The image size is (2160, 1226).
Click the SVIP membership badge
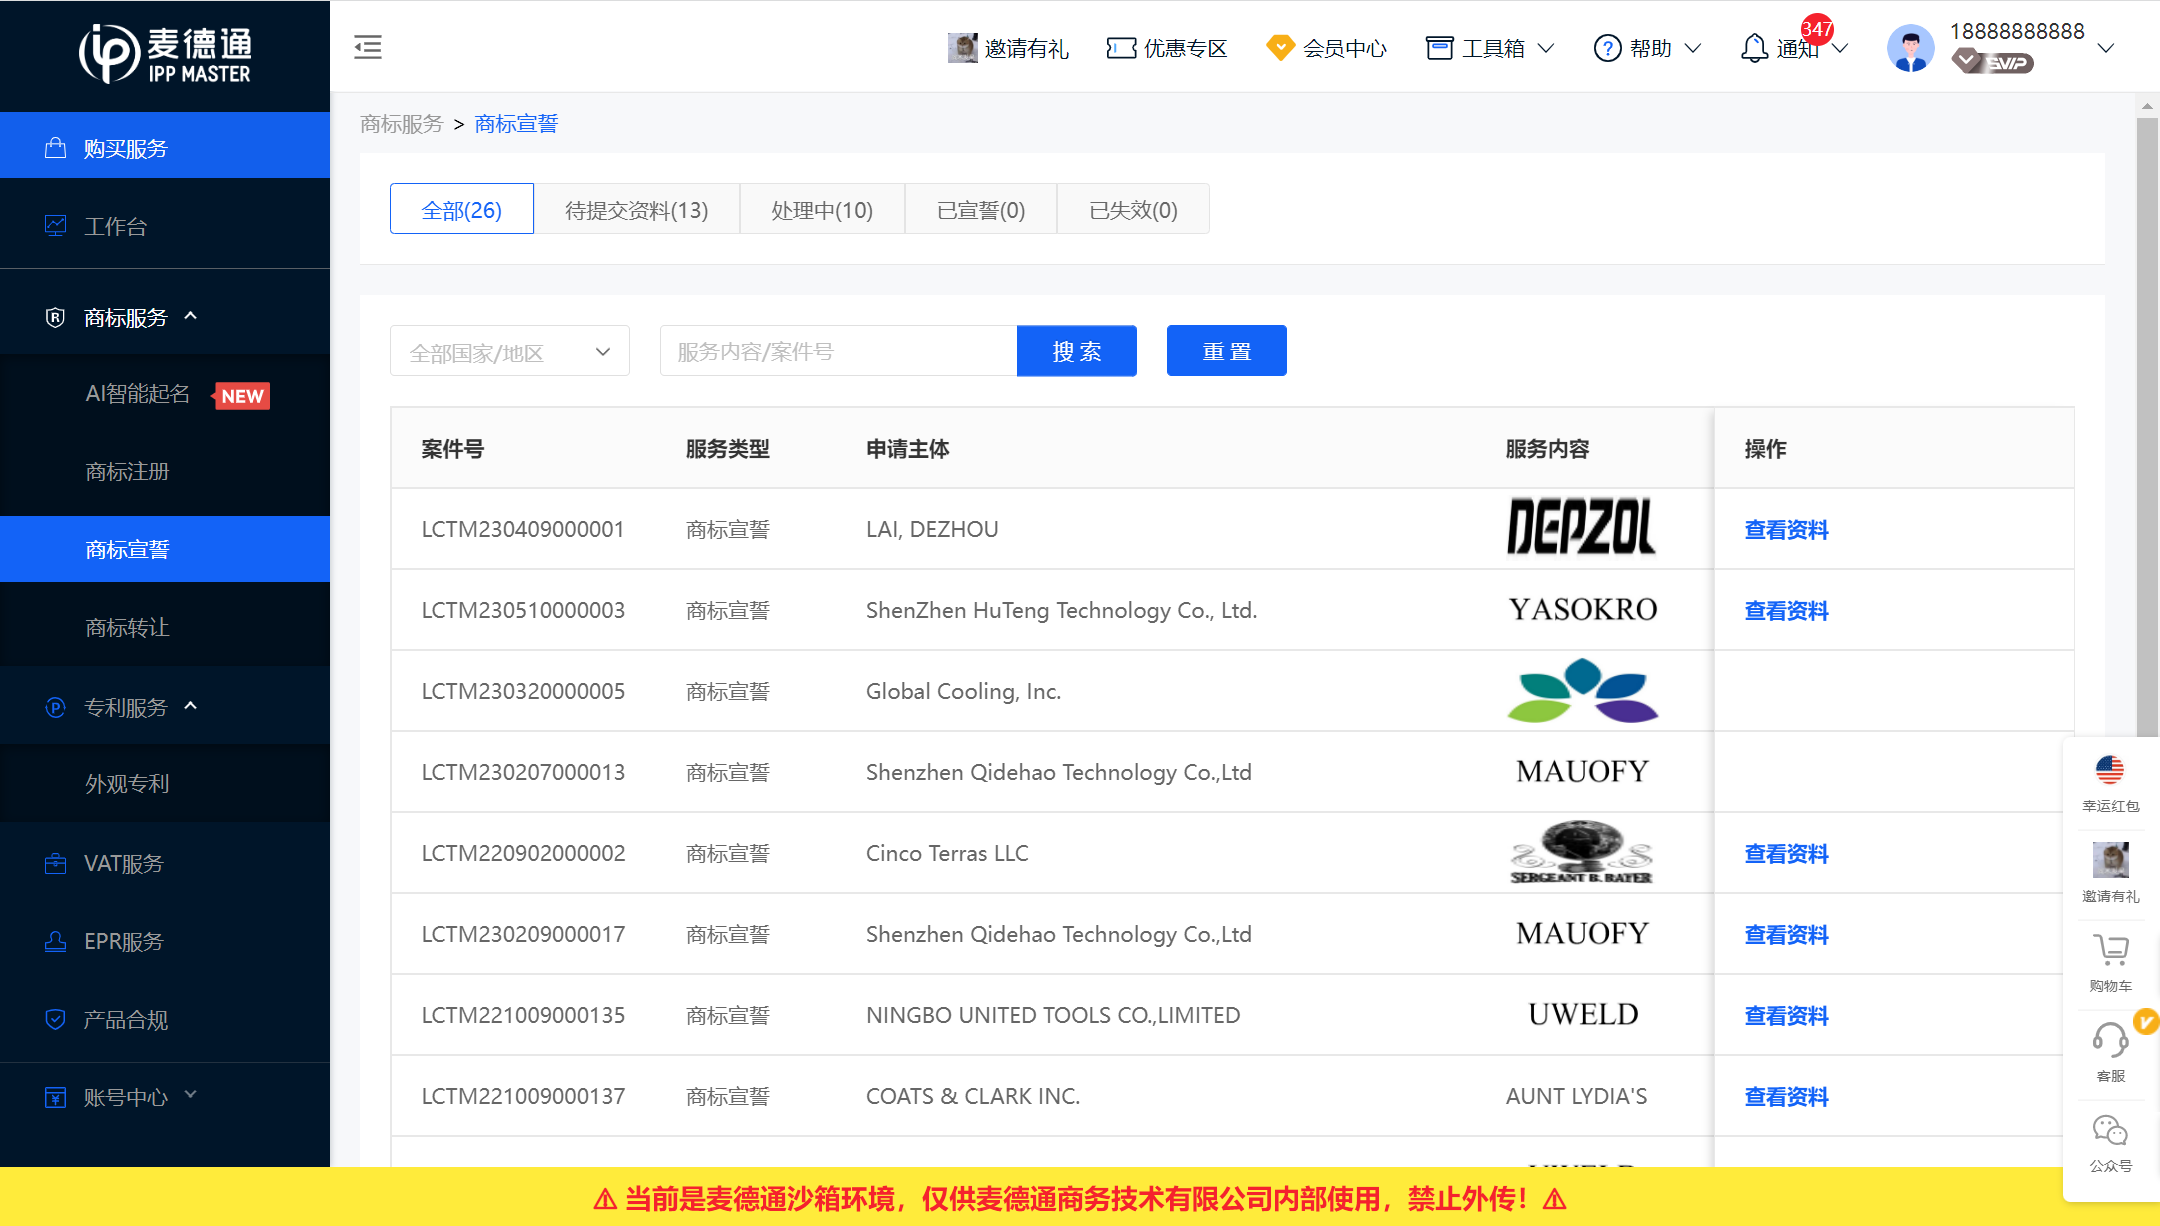(x=1992, y=62)
